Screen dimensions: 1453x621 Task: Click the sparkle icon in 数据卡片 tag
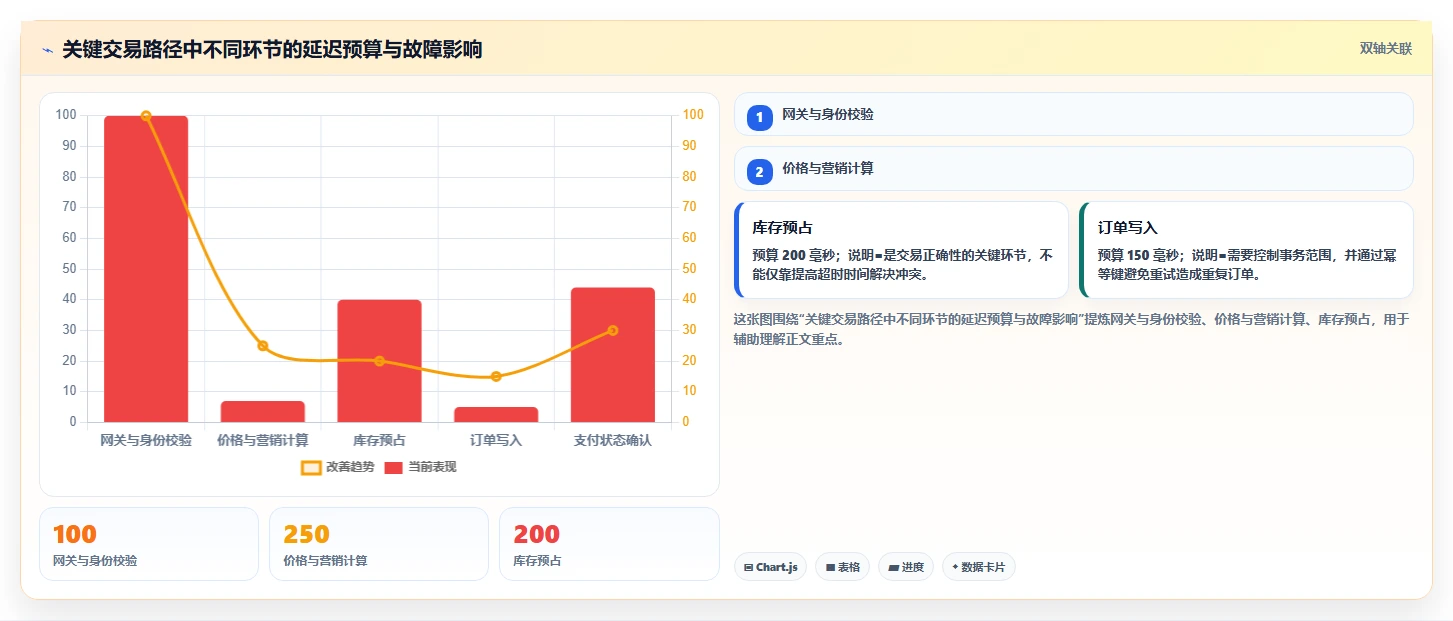[955, 567]
